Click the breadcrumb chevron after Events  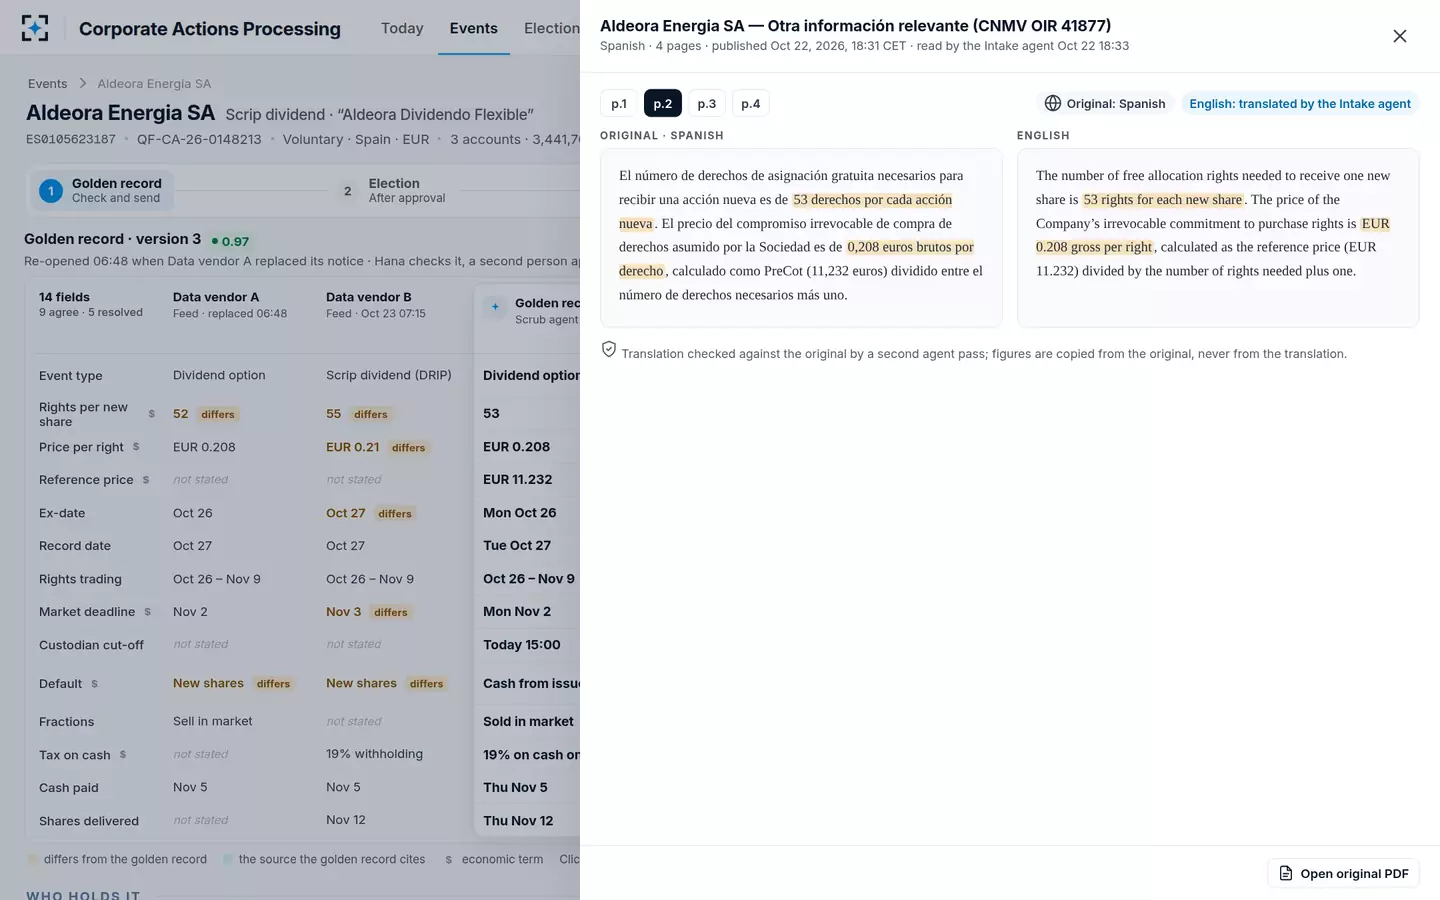tap(83, 83)
